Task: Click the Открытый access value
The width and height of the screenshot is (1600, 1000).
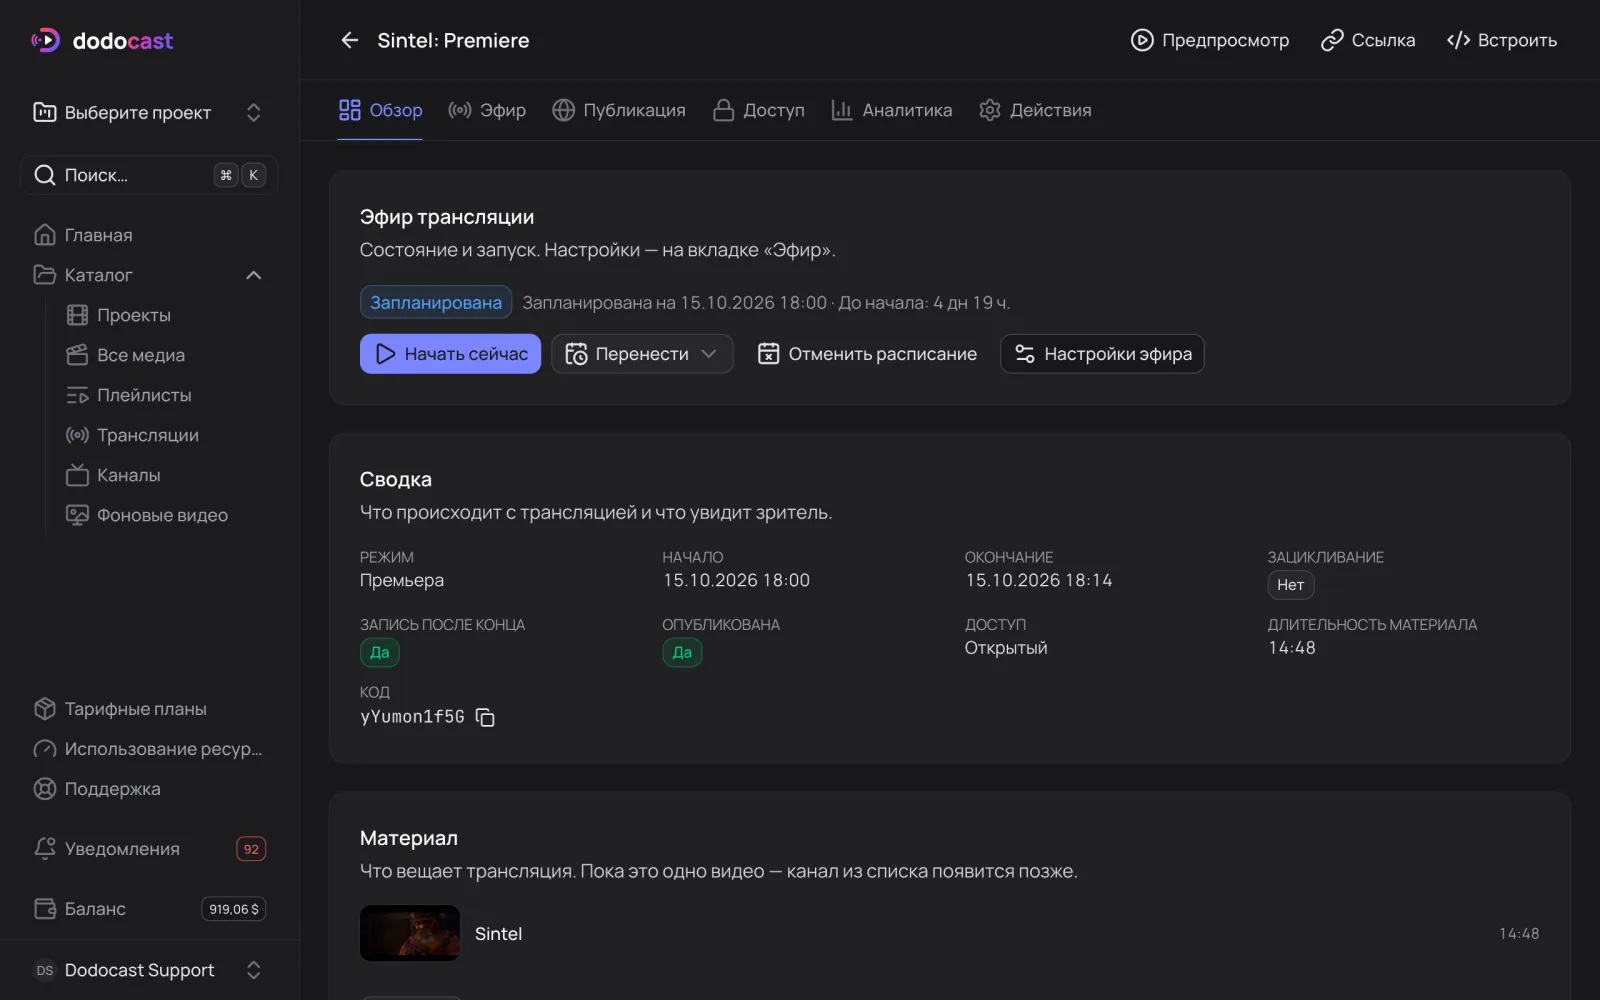Action: [x=1006, y=648]
